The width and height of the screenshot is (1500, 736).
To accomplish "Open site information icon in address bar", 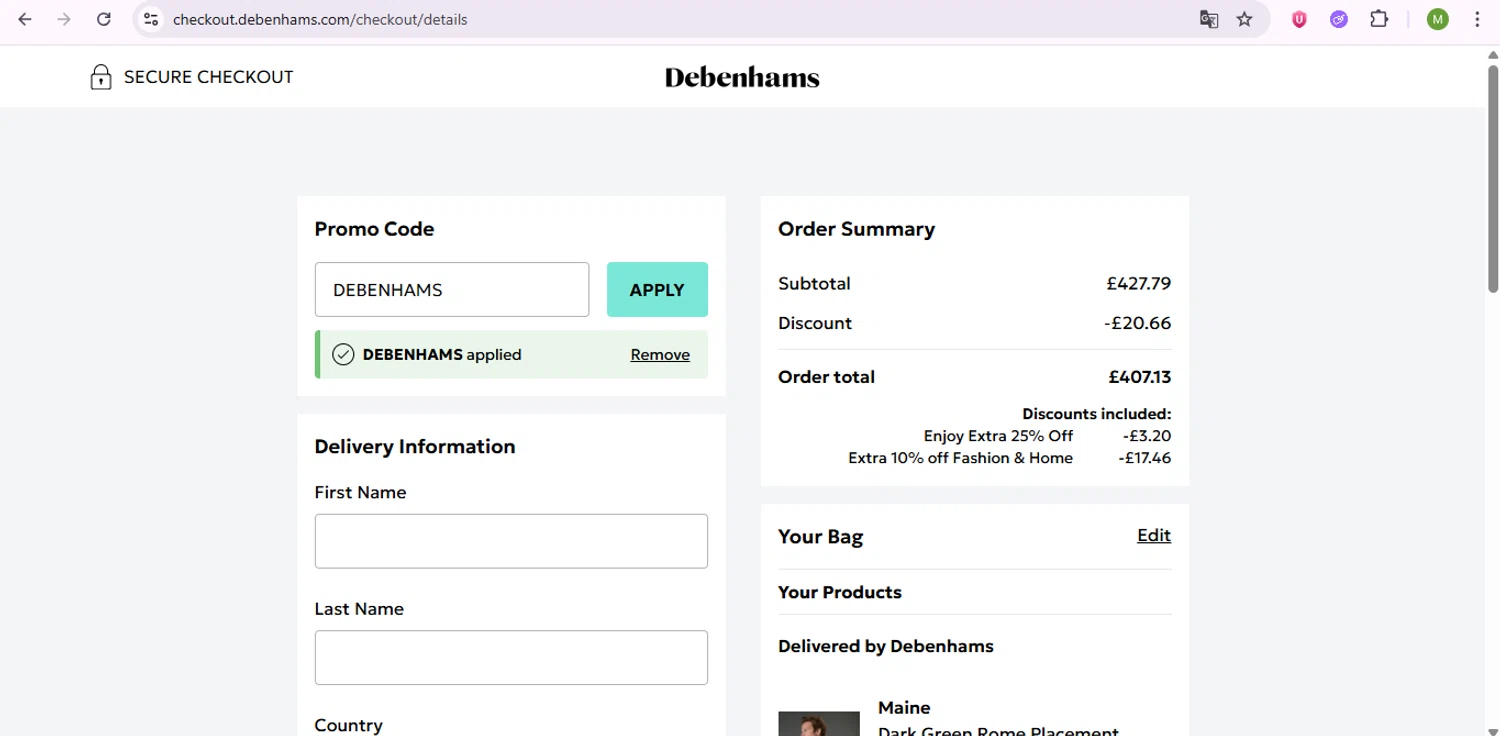I will pyautogui.click(x=151, y=19).
